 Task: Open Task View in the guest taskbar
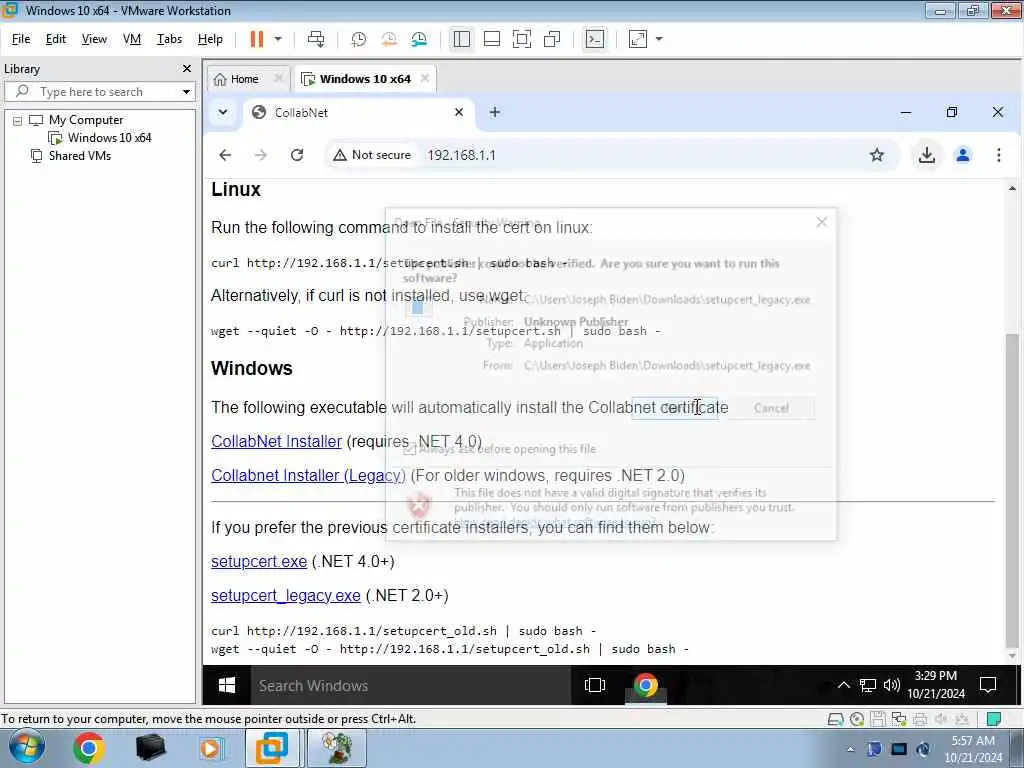tap(595, 685)
